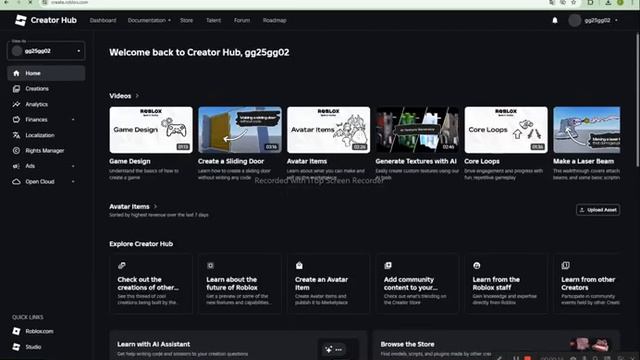Open the Store nav item
The height and width of the screenshot is (360, 640).
pos(187,20)
